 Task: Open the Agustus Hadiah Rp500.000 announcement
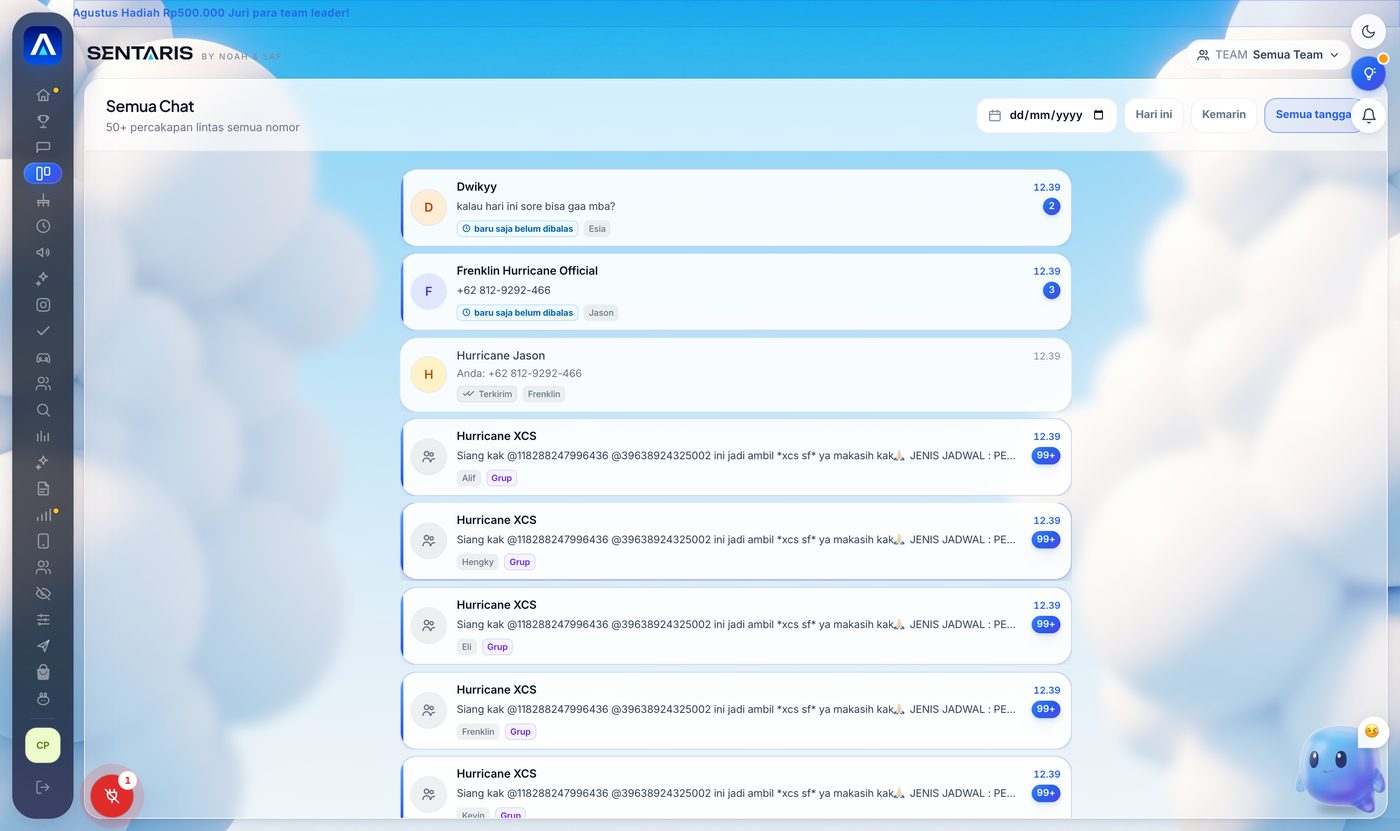coord(211,13)
